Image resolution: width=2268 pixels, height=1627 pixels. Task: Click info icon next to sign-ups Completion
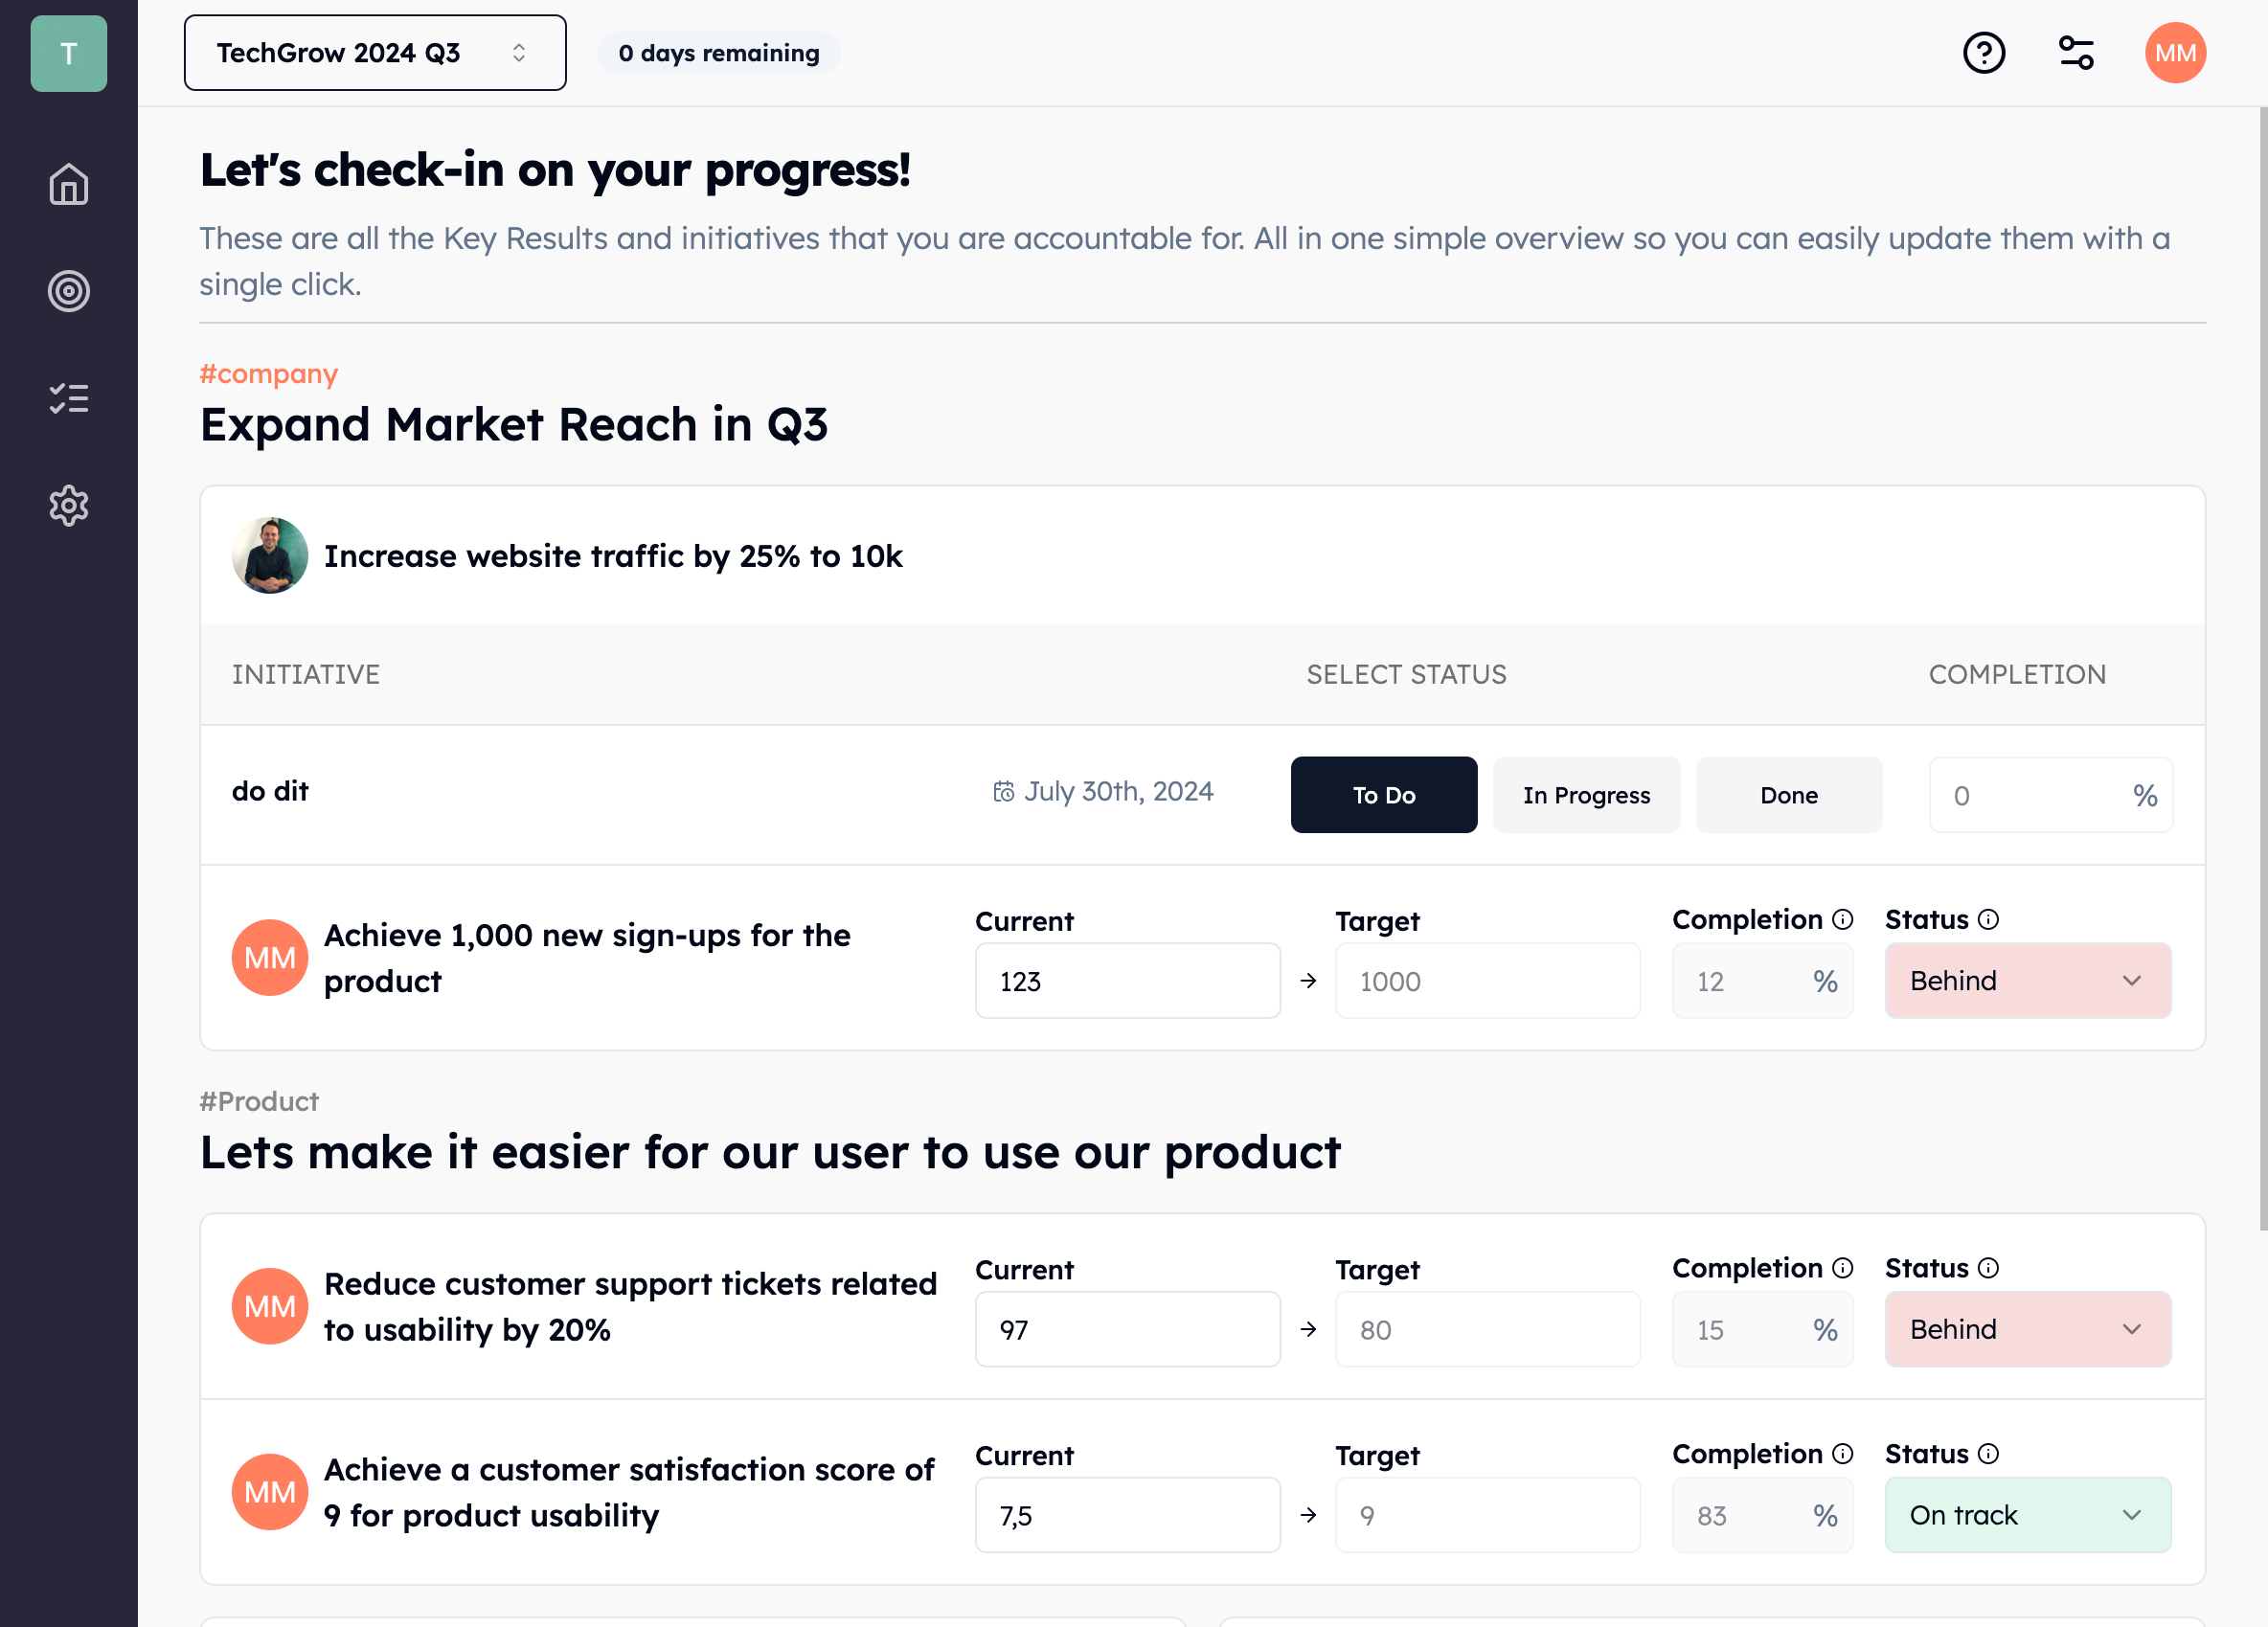pos(1843,919)
